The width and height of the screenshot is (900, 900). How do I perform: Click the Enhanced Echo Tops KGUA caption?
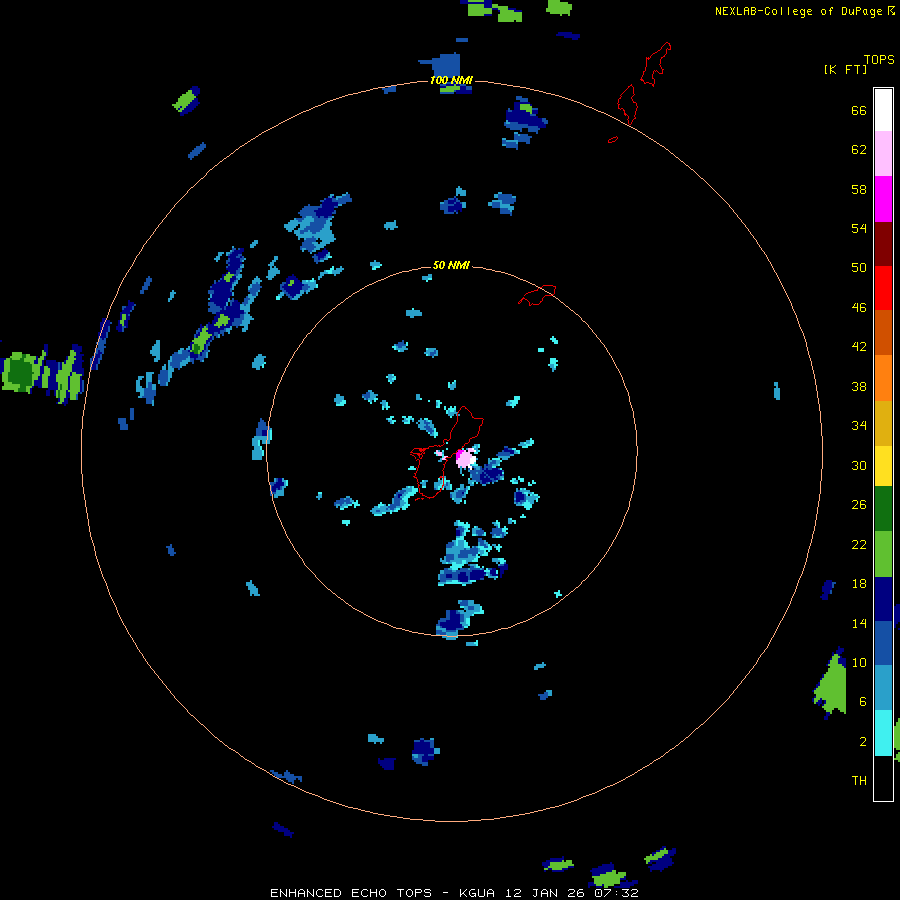point(454,893)
